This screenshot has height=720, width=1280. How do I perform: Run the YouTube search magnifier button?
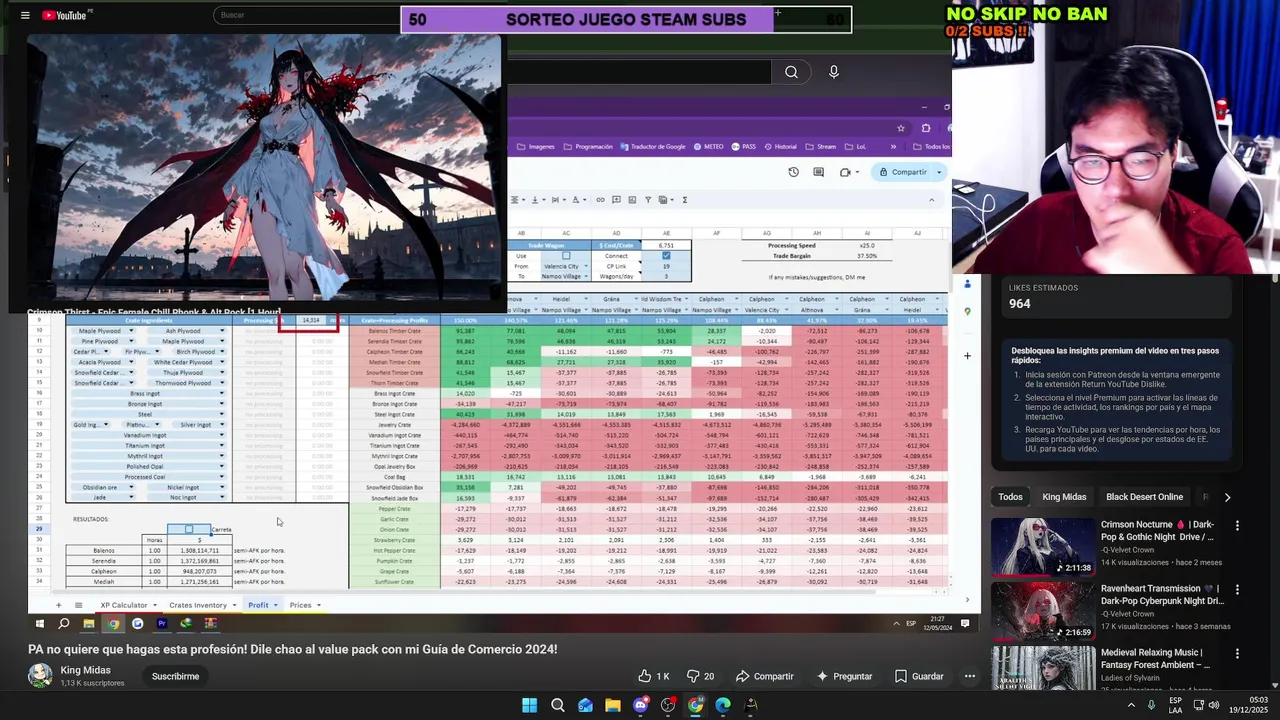[x=791, y=72]
